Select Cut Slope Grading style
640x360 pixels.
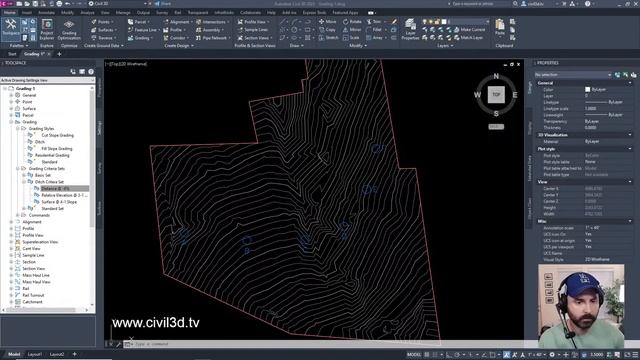coord(58,136)
